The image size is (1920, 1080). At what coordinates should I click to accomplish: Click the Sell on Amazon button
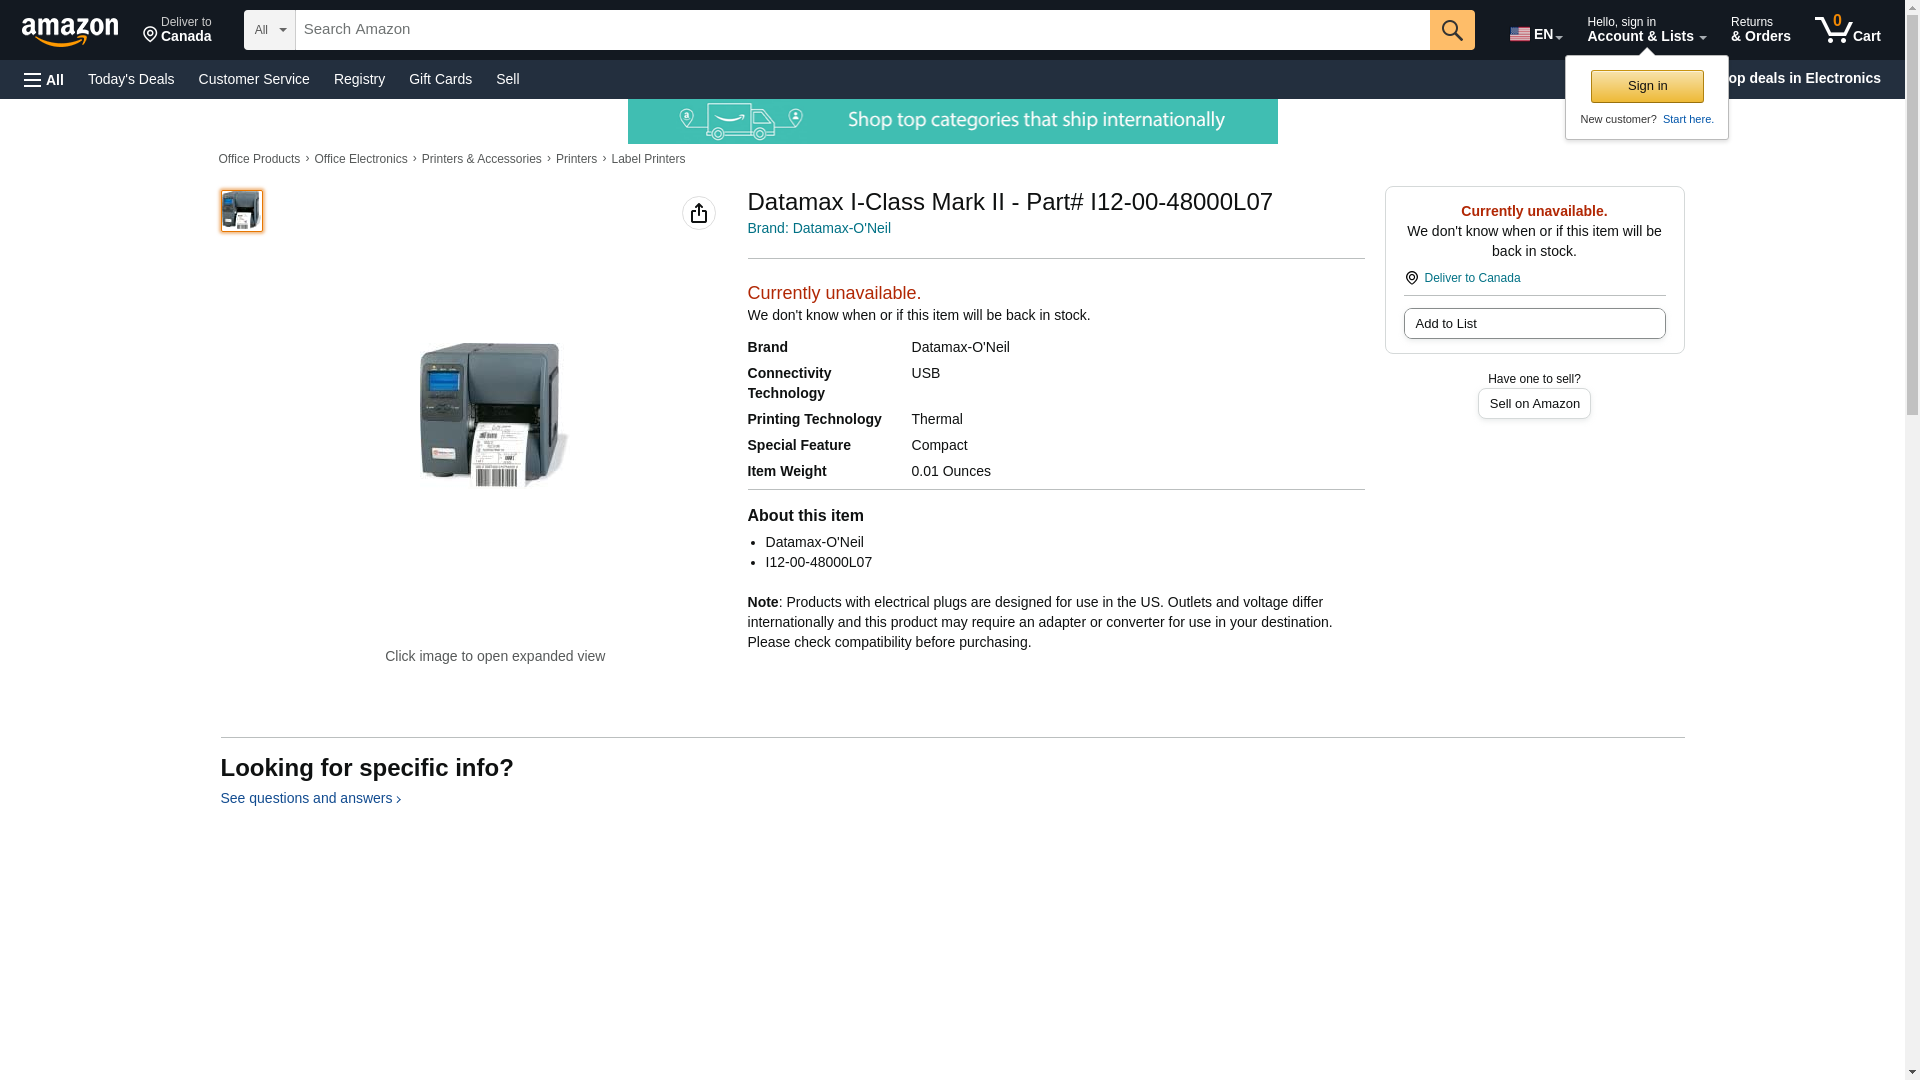(x=1533, y=404)
